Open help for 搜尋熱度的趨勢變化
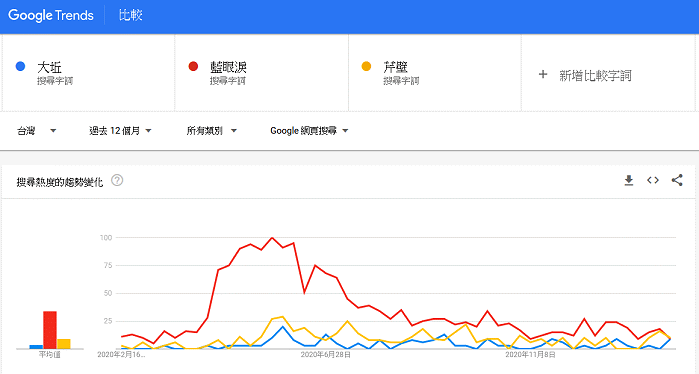 [117, 181]
